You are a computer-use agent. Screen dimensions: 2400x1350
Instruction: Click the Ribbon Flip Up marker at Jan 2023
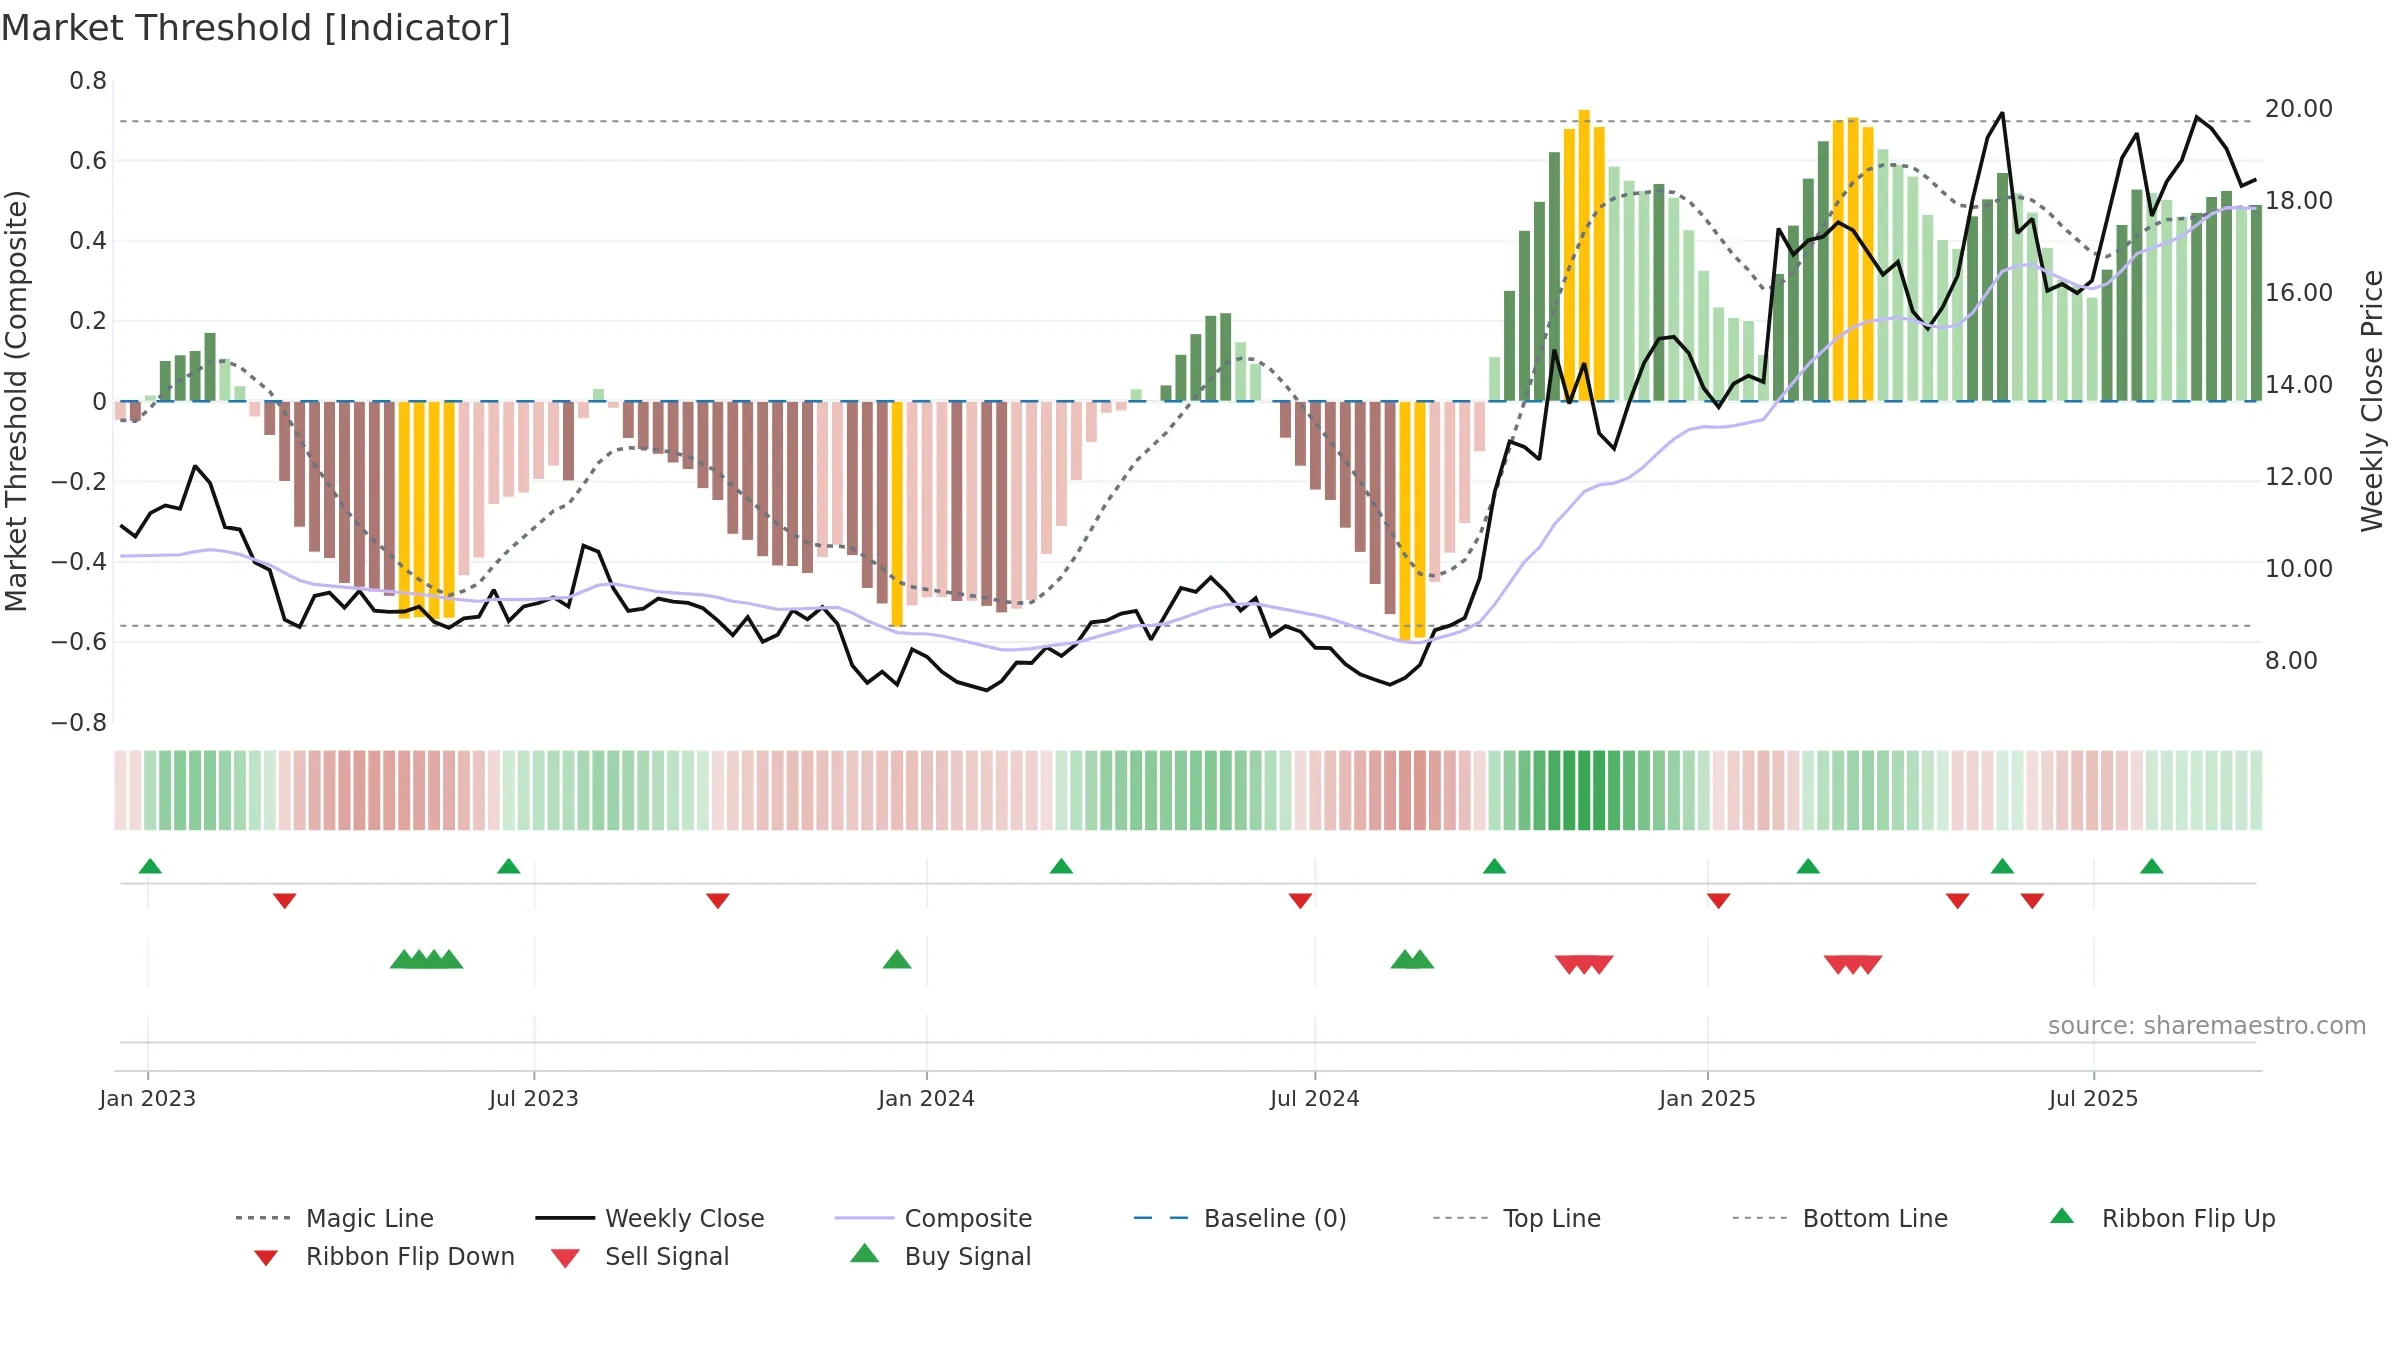point(150,866)
